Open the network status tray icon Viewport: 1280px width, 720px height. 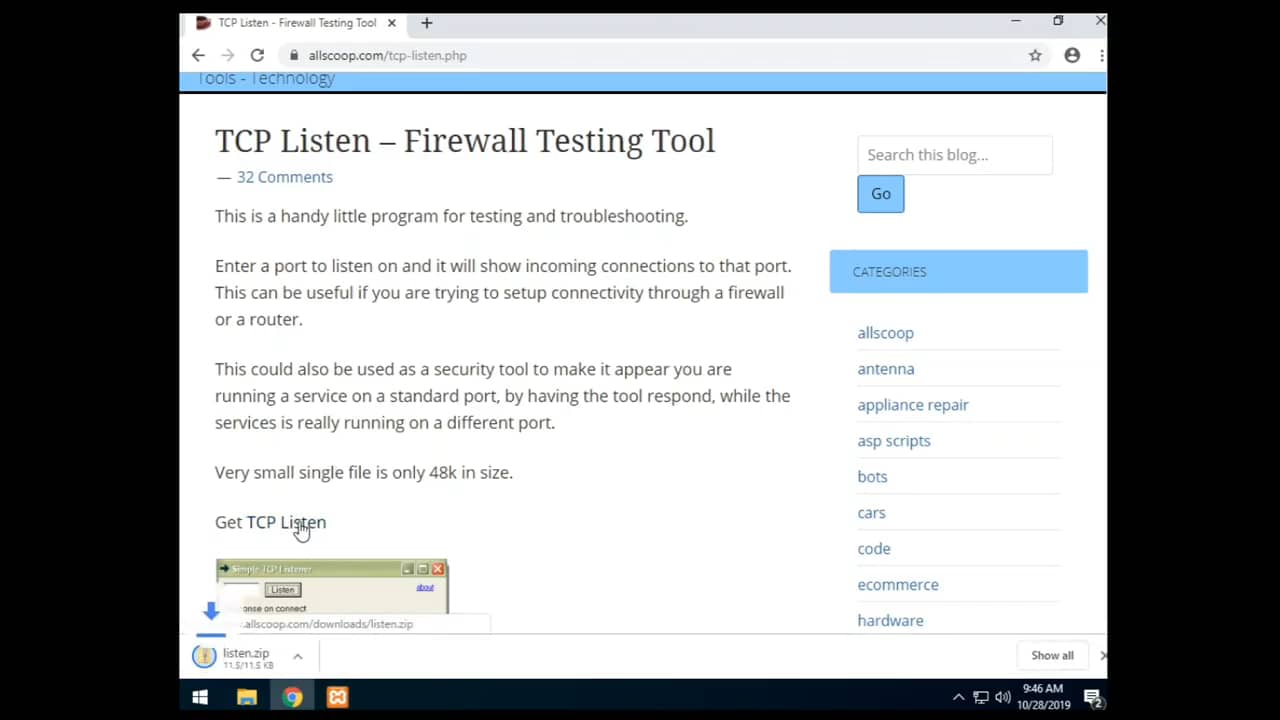click(980, 698)
